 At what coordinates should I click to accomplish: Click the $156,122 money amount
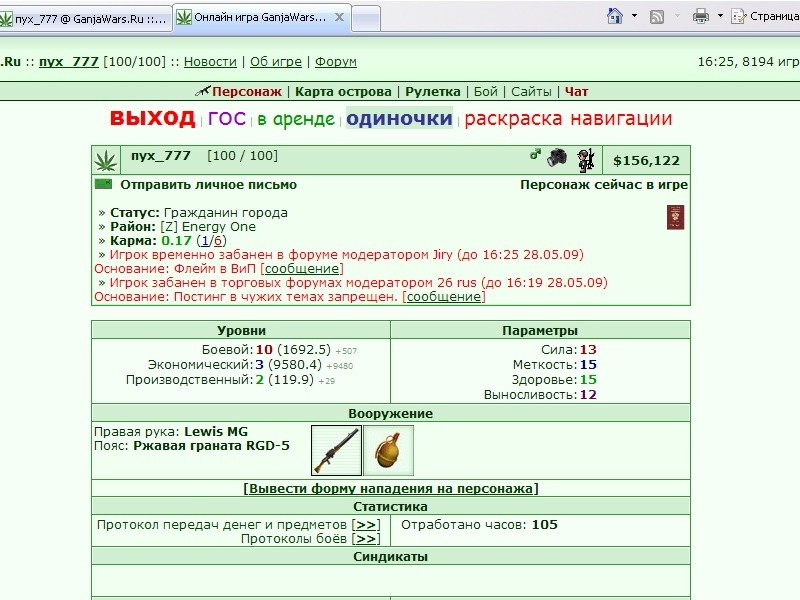(x=646, y=161)
